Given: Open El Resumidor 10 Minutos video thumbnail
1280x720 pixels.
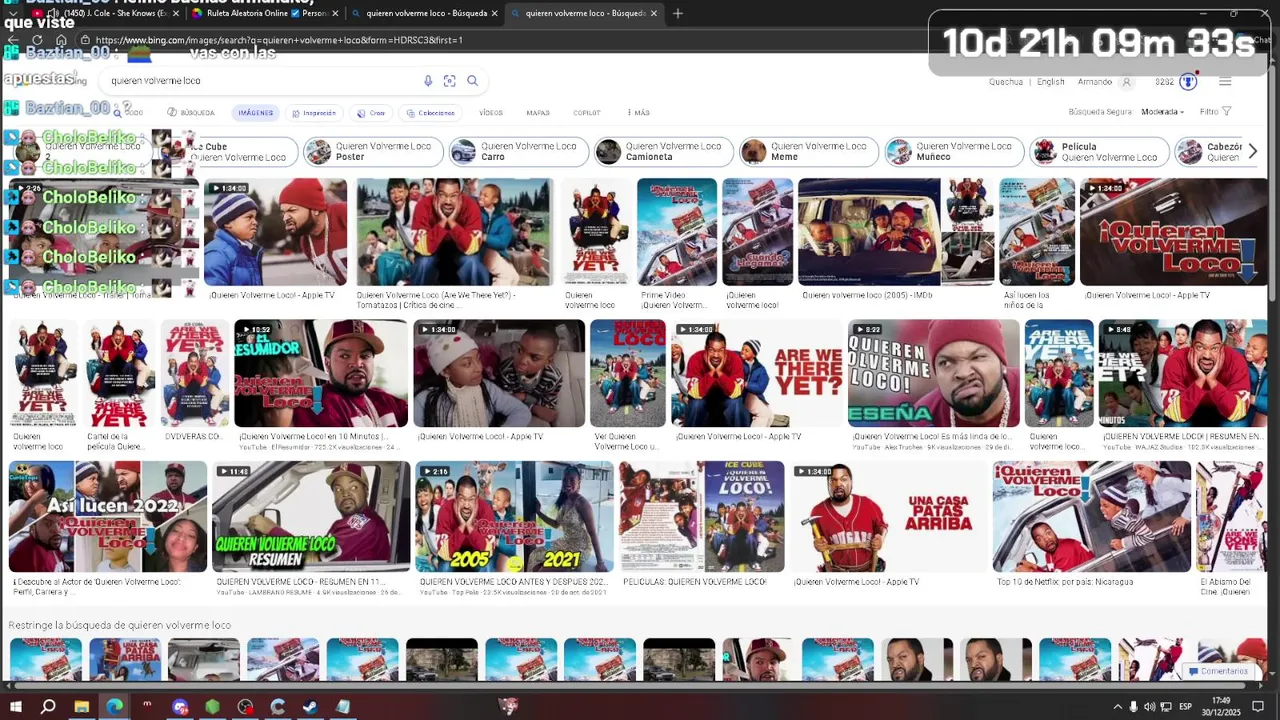Looking at the screenshot, I should click(x=321, y=373).
